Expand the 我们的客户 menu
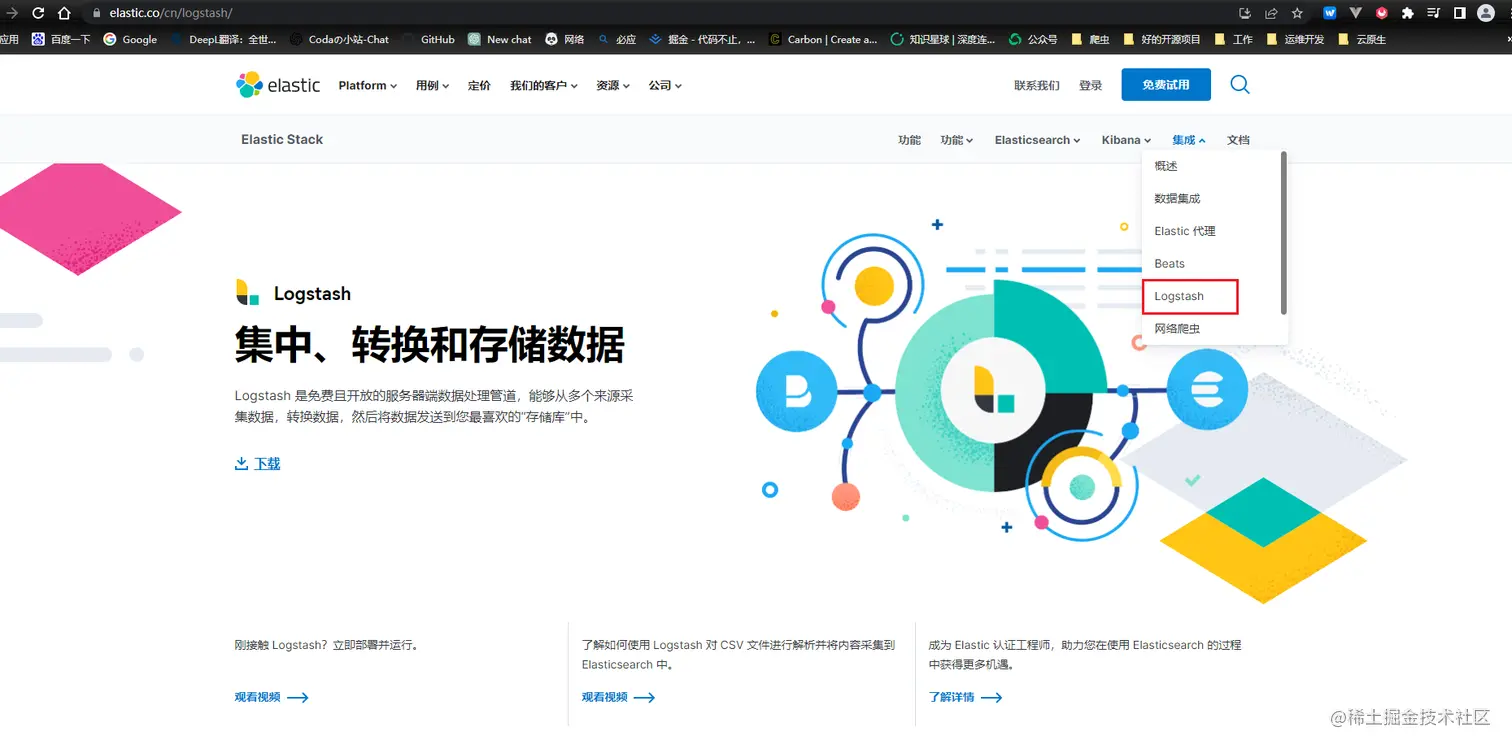The width and height of the screenshot is (1512, 749). (x=543, y=85)
